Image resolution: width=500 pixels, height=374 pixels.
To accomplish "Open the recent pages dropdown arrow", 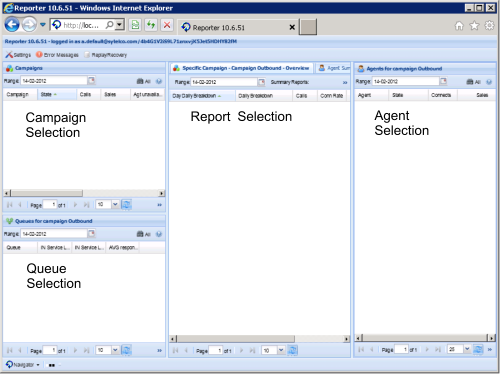I will pyautogui.click(x=43, y=25).
